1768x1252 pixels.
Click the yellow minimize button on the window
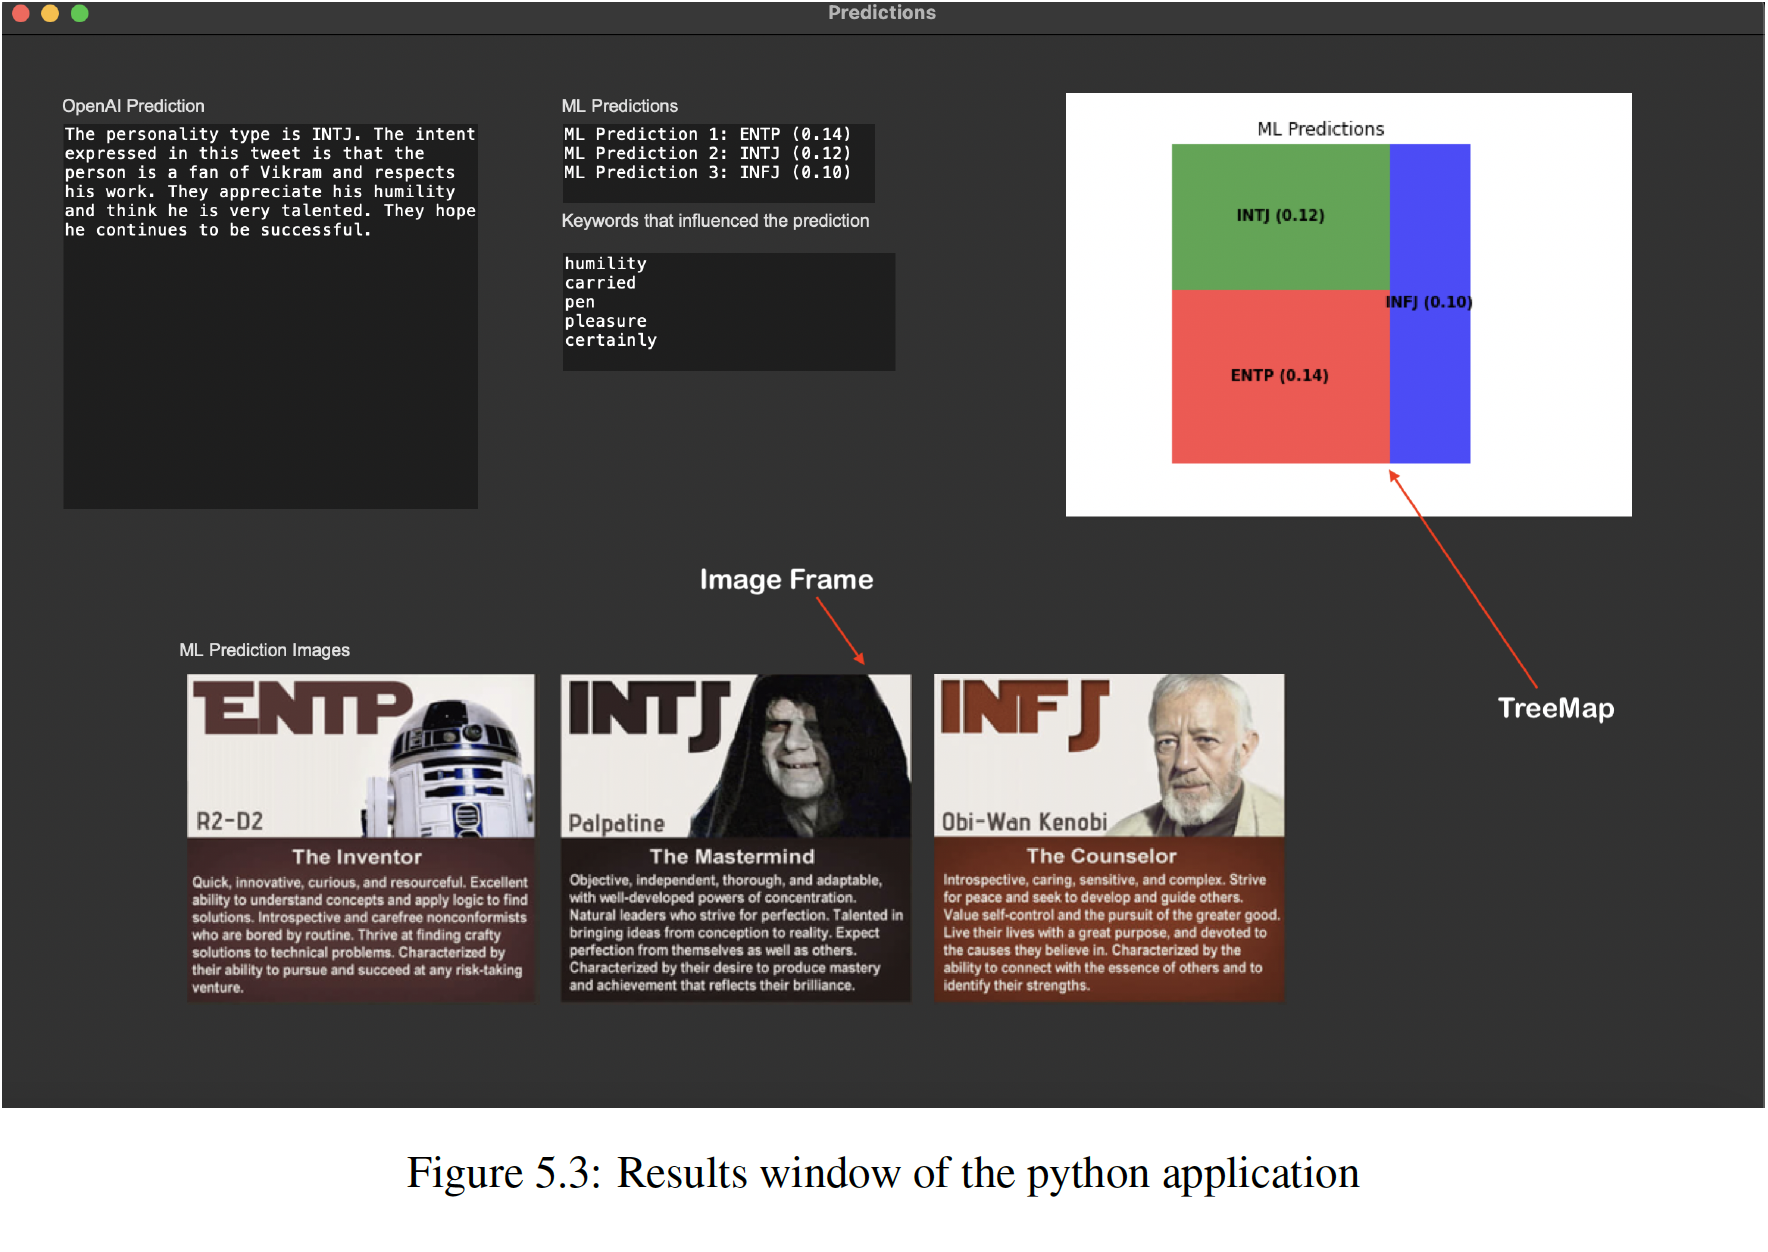[51, 13]
